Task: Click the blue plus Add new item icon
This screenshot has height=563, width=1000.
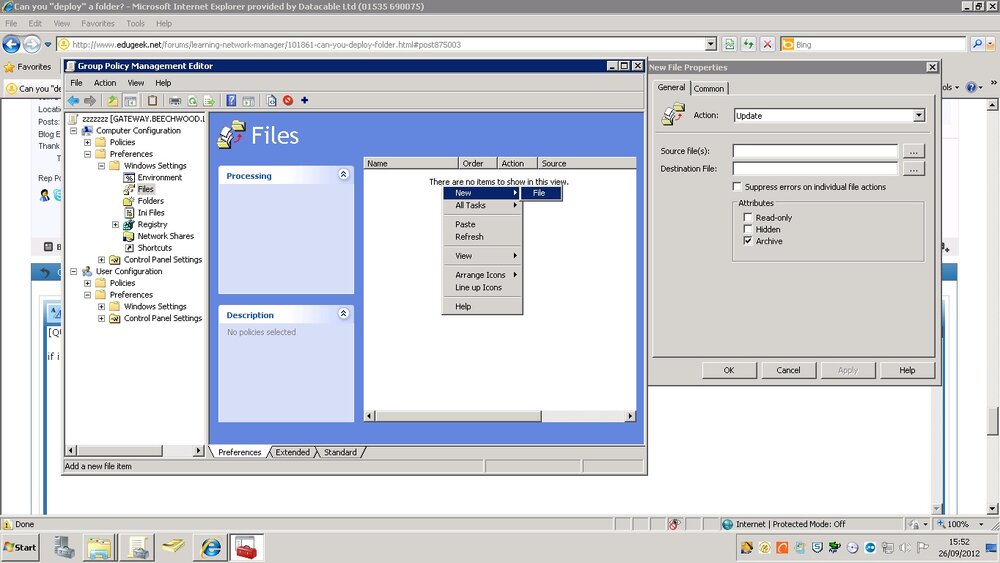Action: tap(304, 100)
